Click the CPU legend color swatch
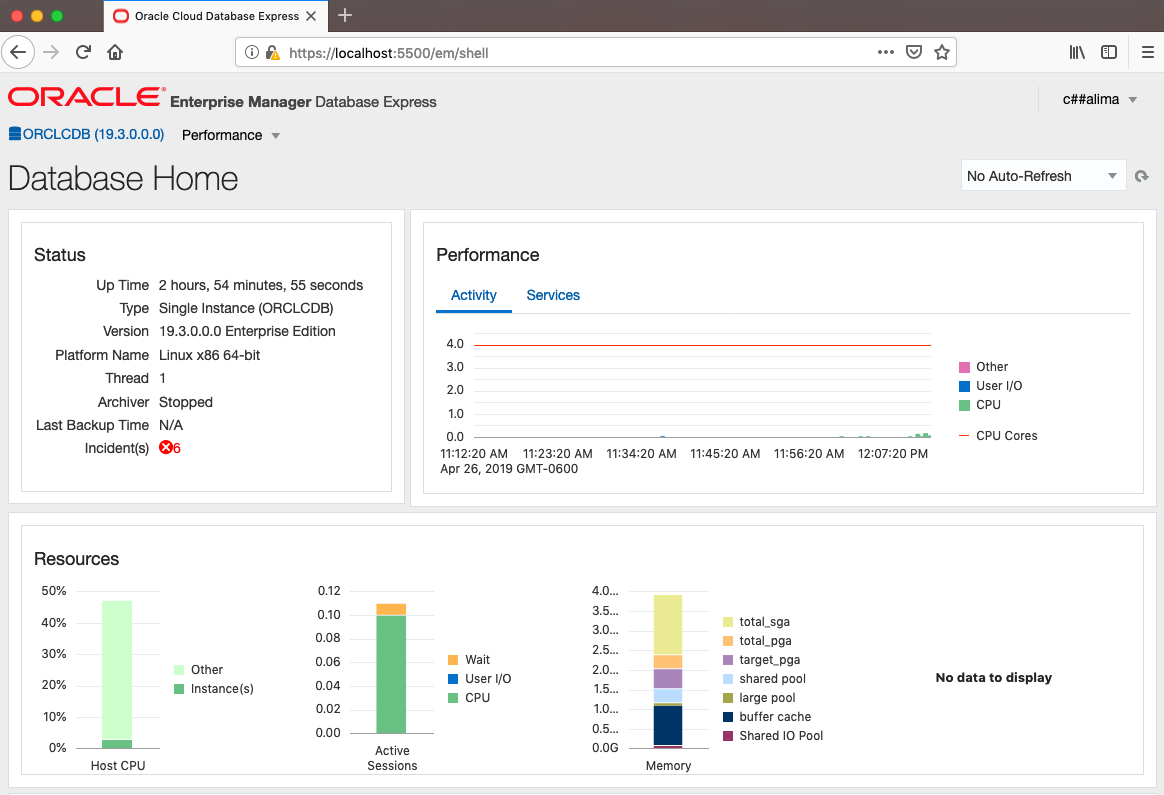 point(964,405)
